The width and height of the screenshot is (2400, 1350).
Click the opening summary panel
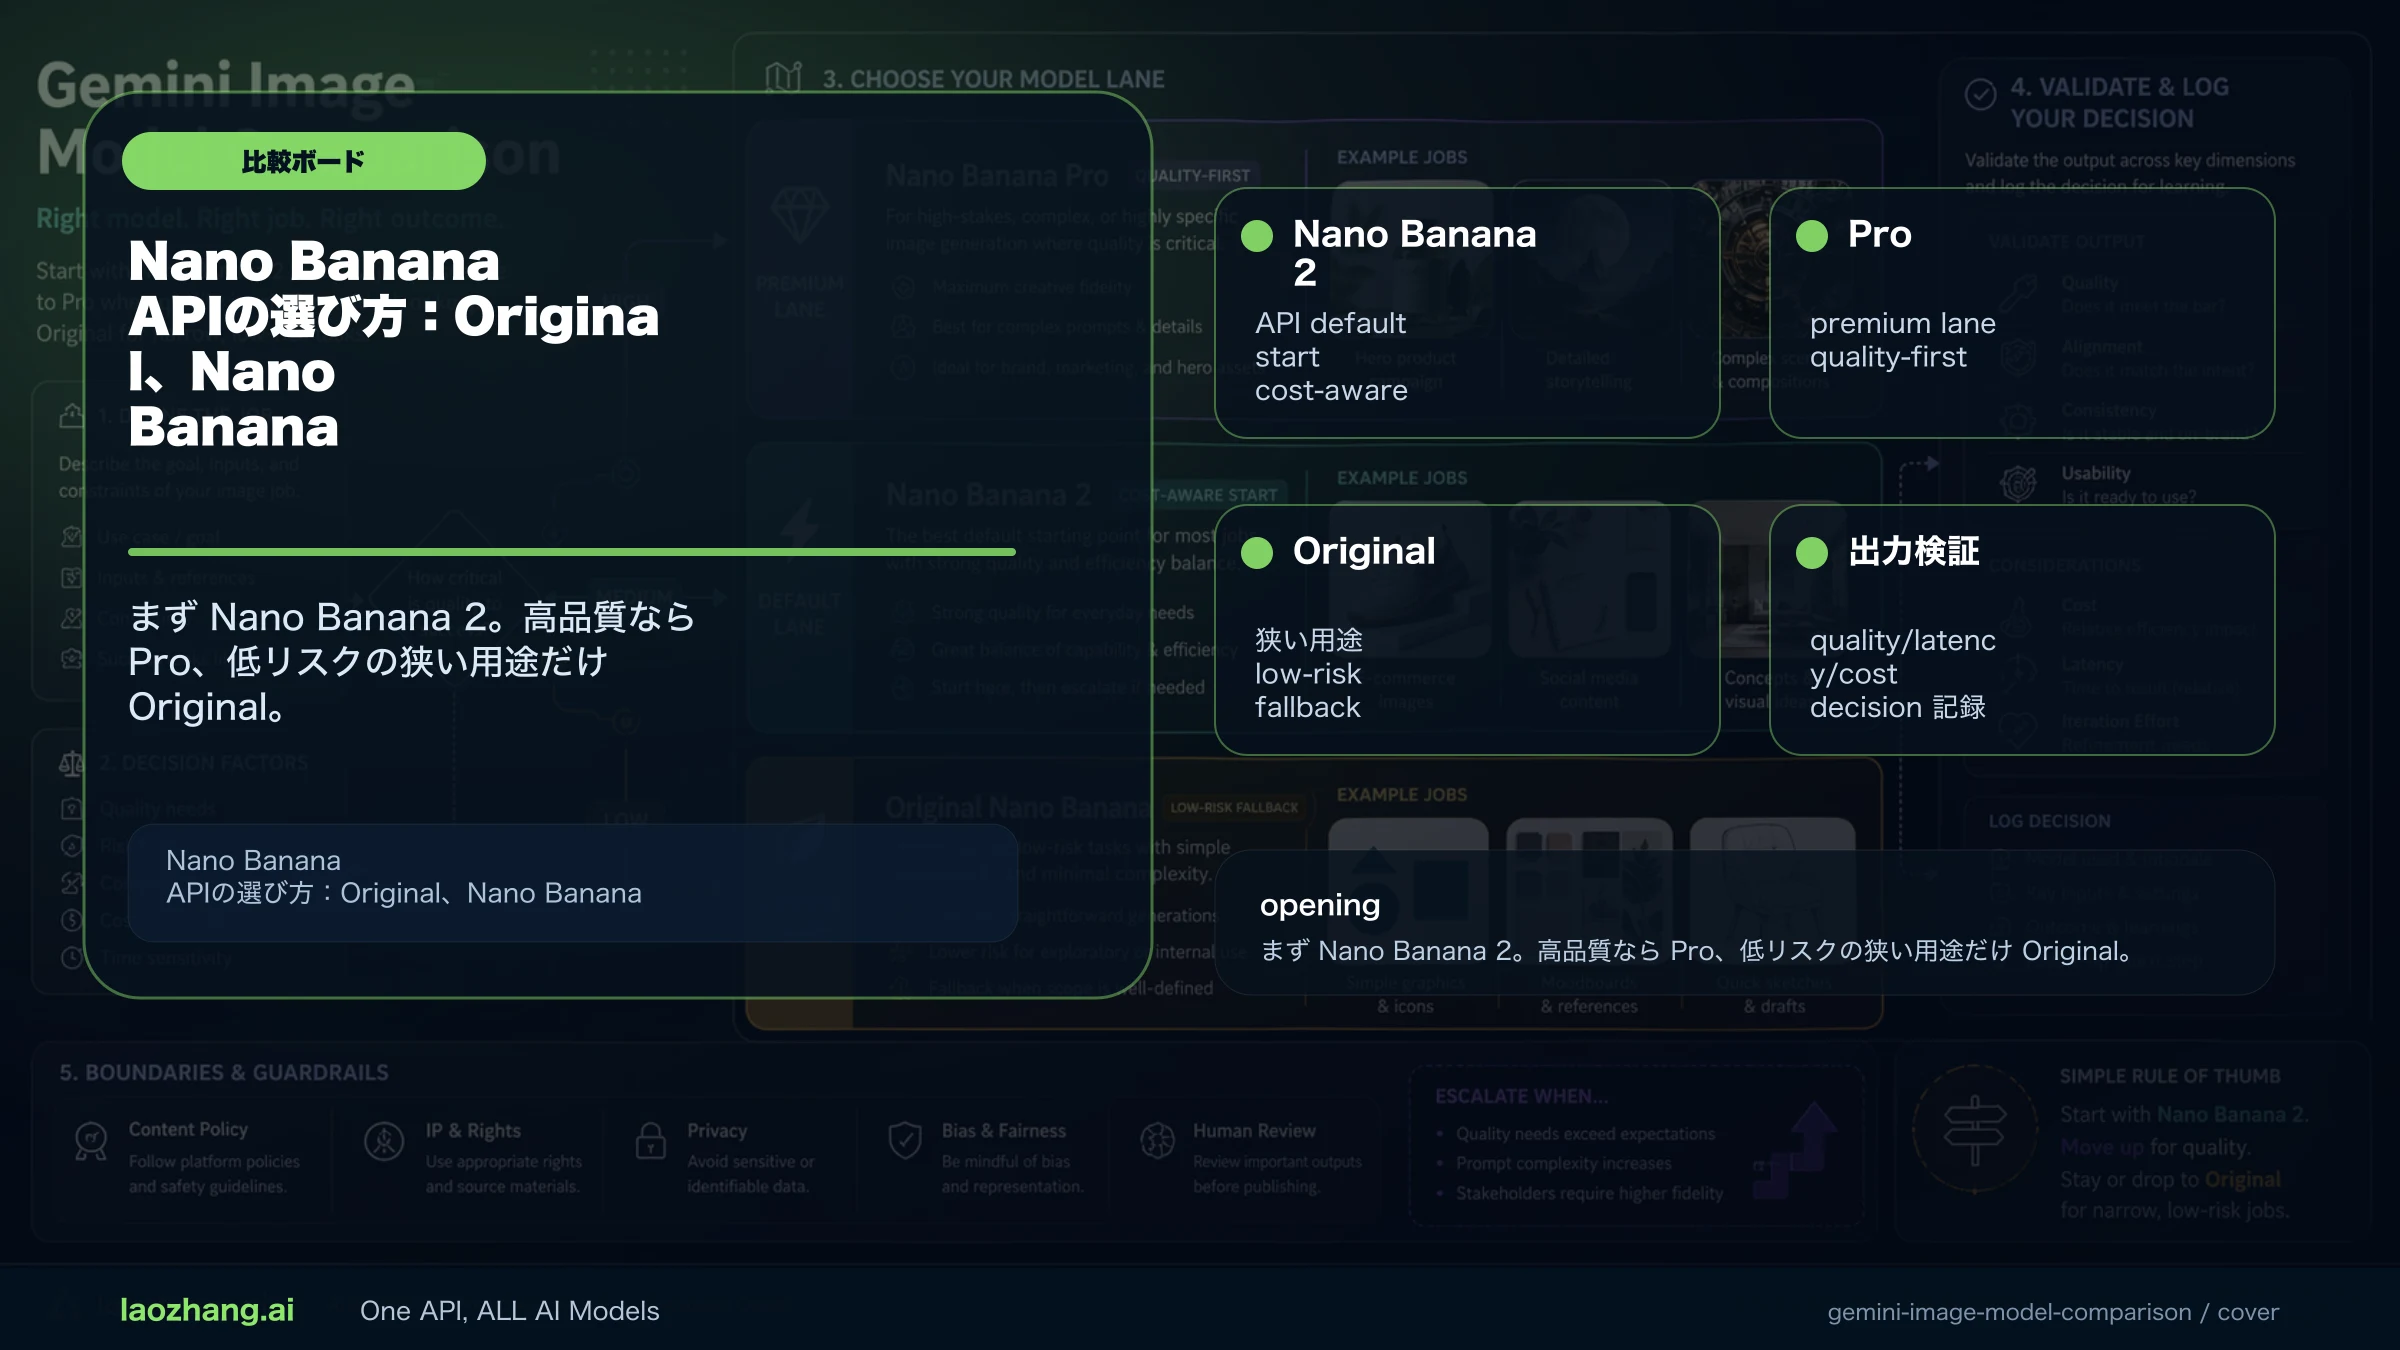click(x=1745, y=923)
